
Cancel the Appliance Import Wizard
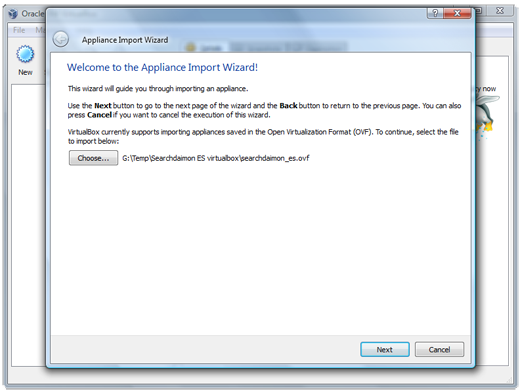pyautogui.click(x=439, y=349)
